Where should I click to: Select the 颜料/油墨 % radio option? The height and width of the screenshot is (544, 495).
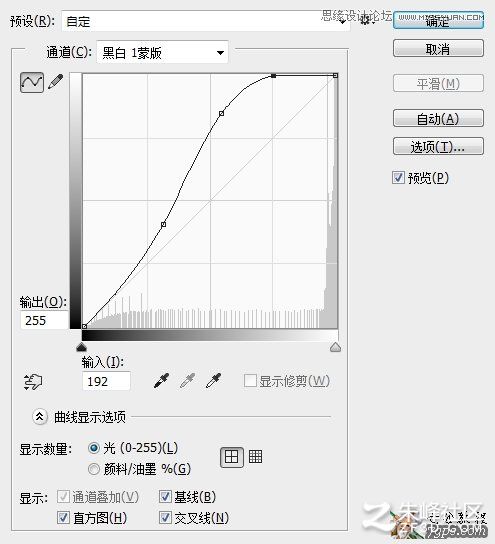(x=94, y=469)
